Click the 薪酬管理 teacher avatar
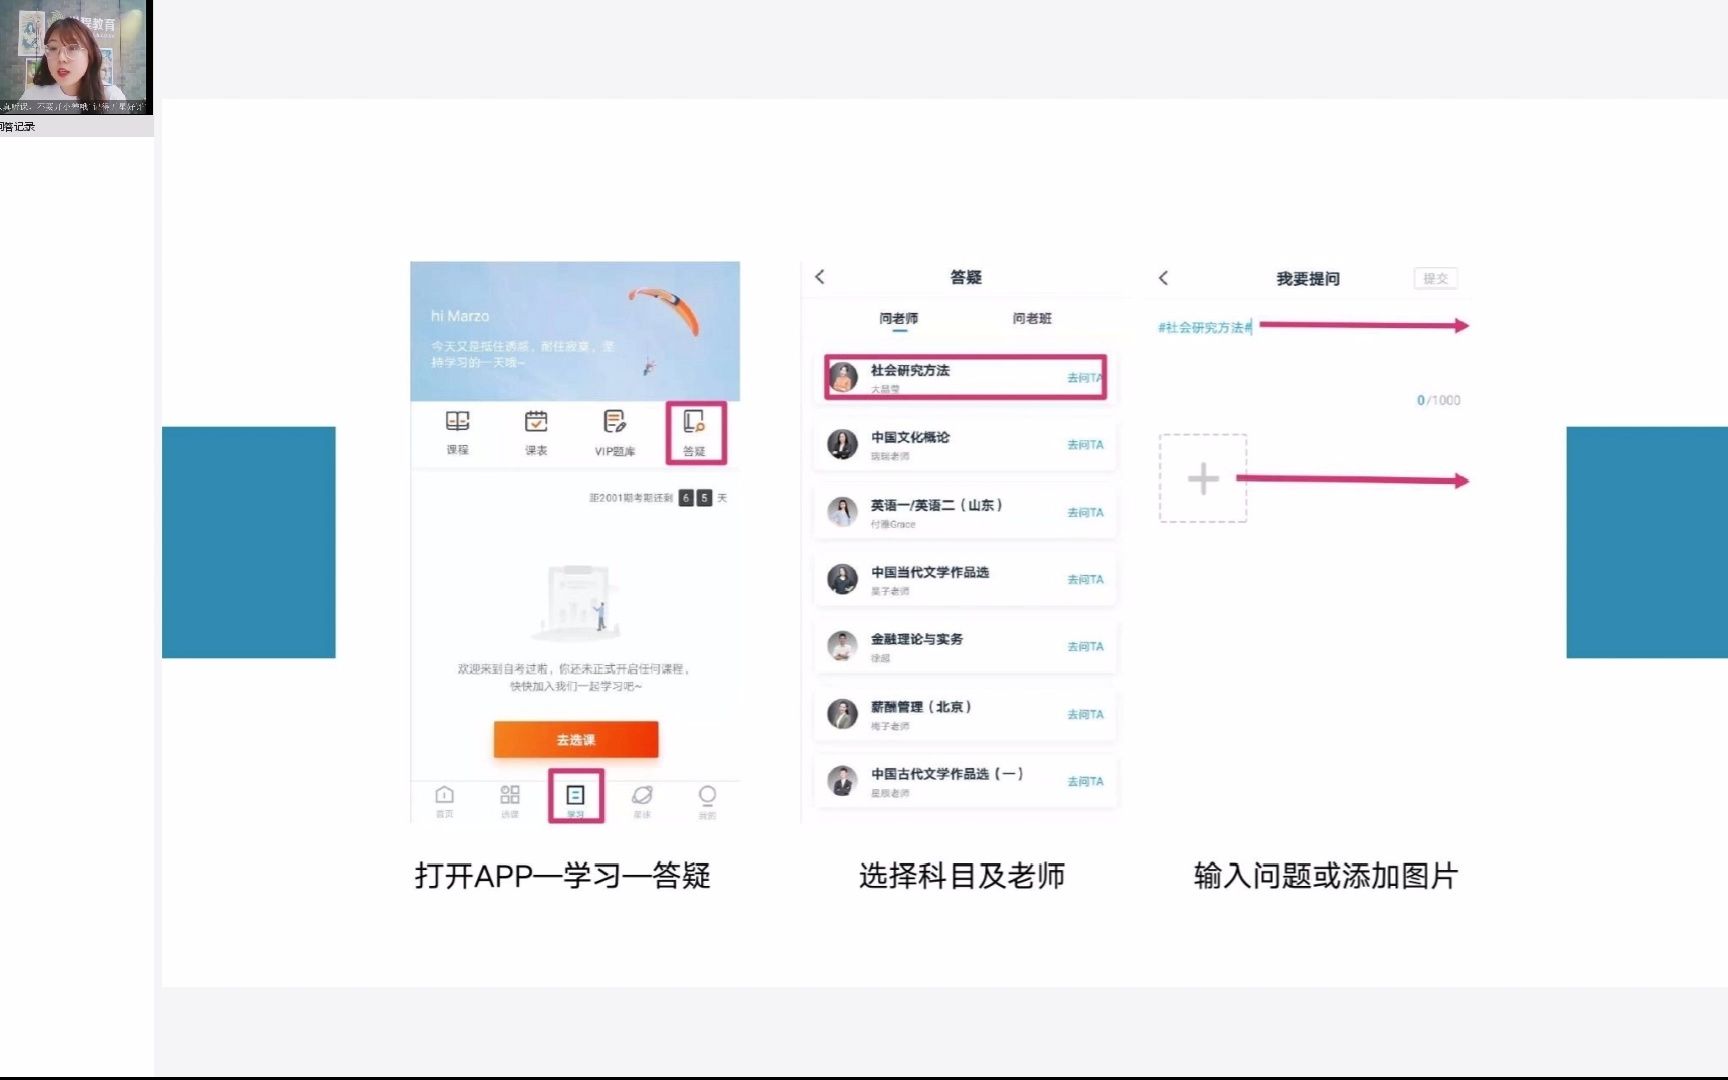The width and height of the screenshot is (1728, 1080). click(x=842, y=714)
